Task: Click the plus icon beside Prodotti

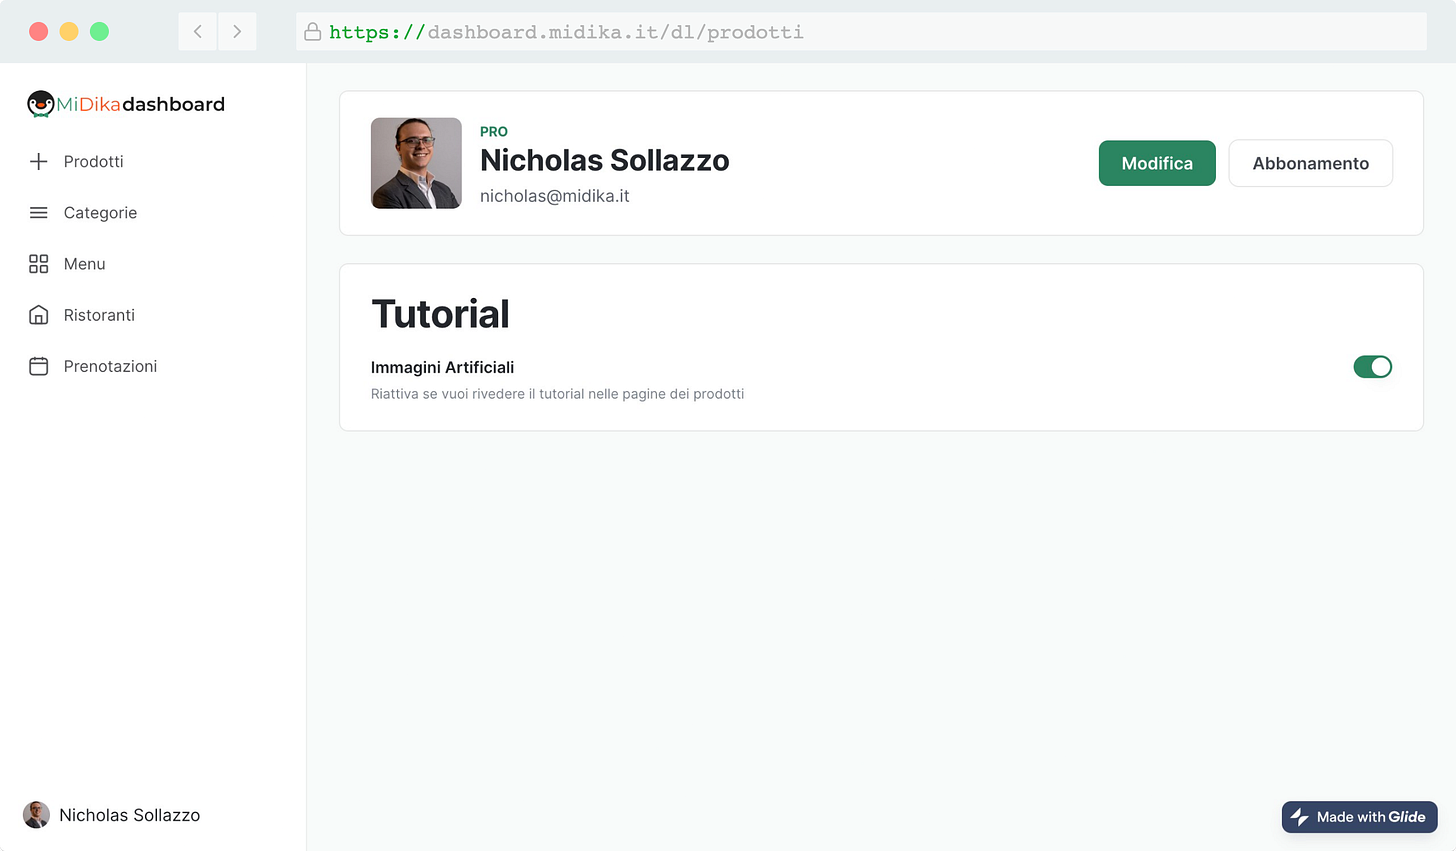Action: (39, 161)
